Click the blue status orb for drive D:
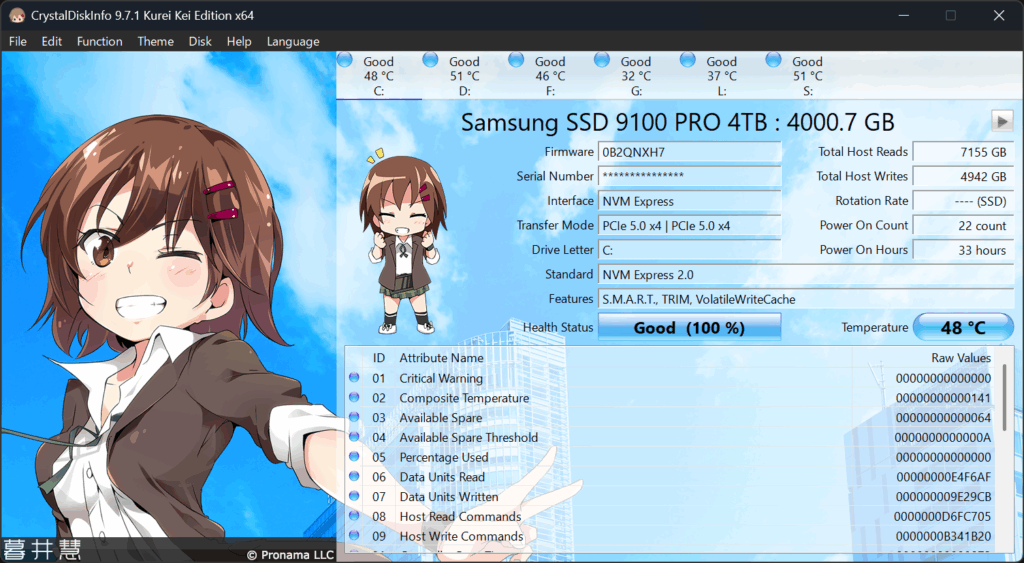Viewport: 1024px width, 563px height. click(430, 59)
